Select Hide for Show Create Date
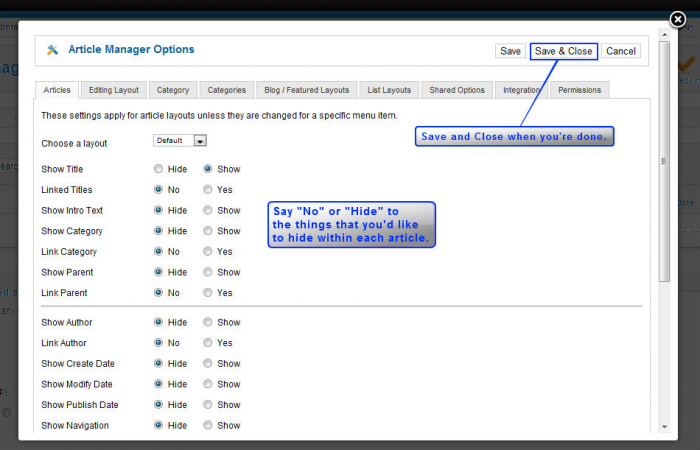700x450 pixels. coord(158,363)
